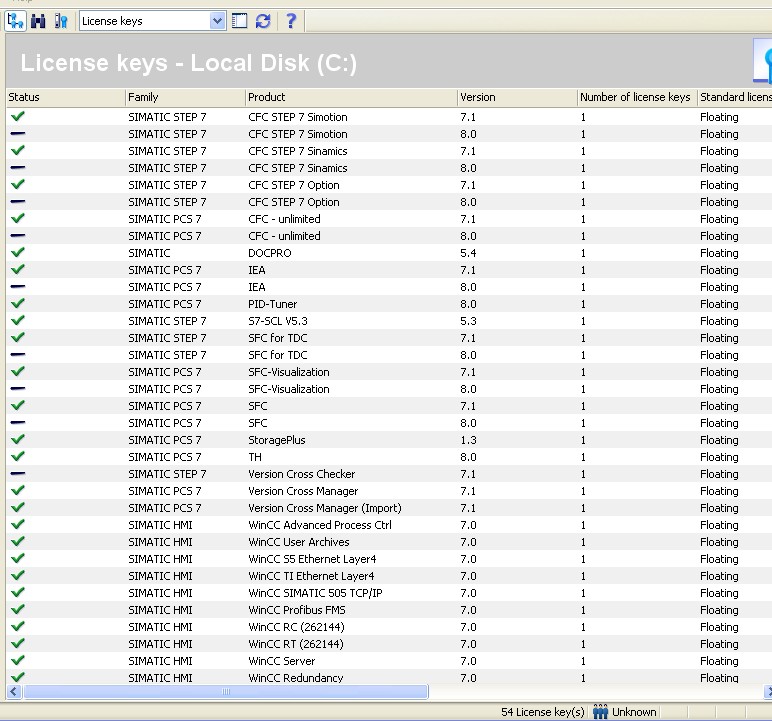This screenshot has height=721, width=772.
Task: Click the Unknown status bar text
Action: [634, 712]
